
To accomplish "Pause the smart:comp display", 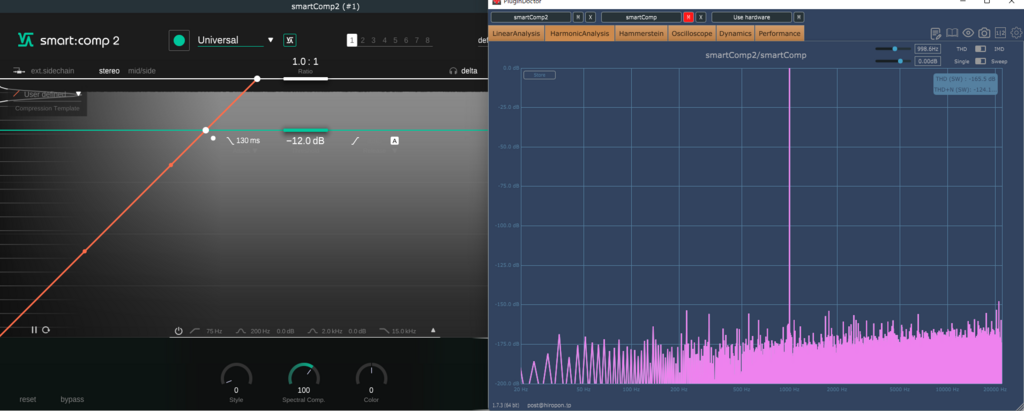I will click(x=35, y=330).
